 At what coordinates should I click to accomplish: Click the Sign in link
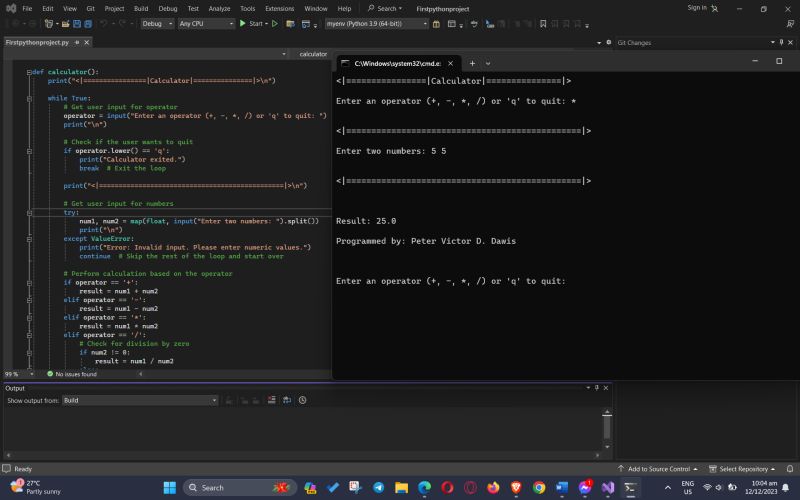pyautogui.click(x=697, y=8)
